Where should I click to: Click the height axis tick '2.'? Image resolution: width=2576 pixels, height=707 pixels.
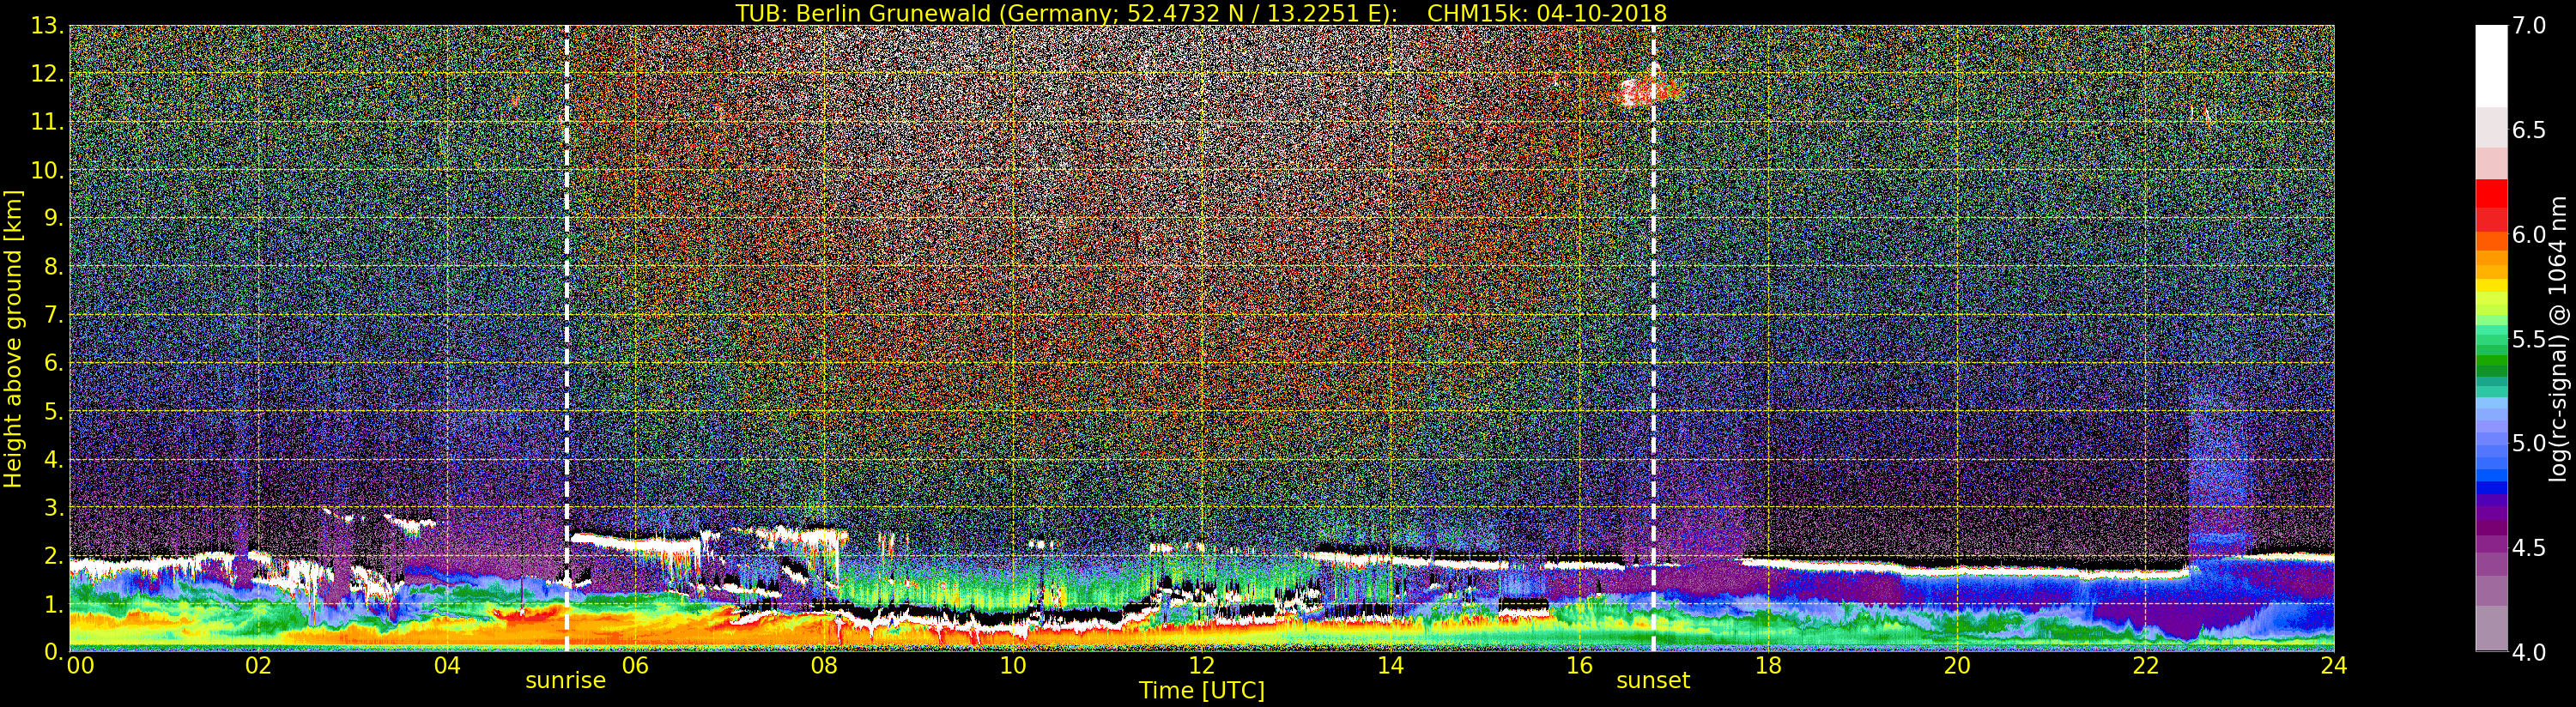pos(53,555)
